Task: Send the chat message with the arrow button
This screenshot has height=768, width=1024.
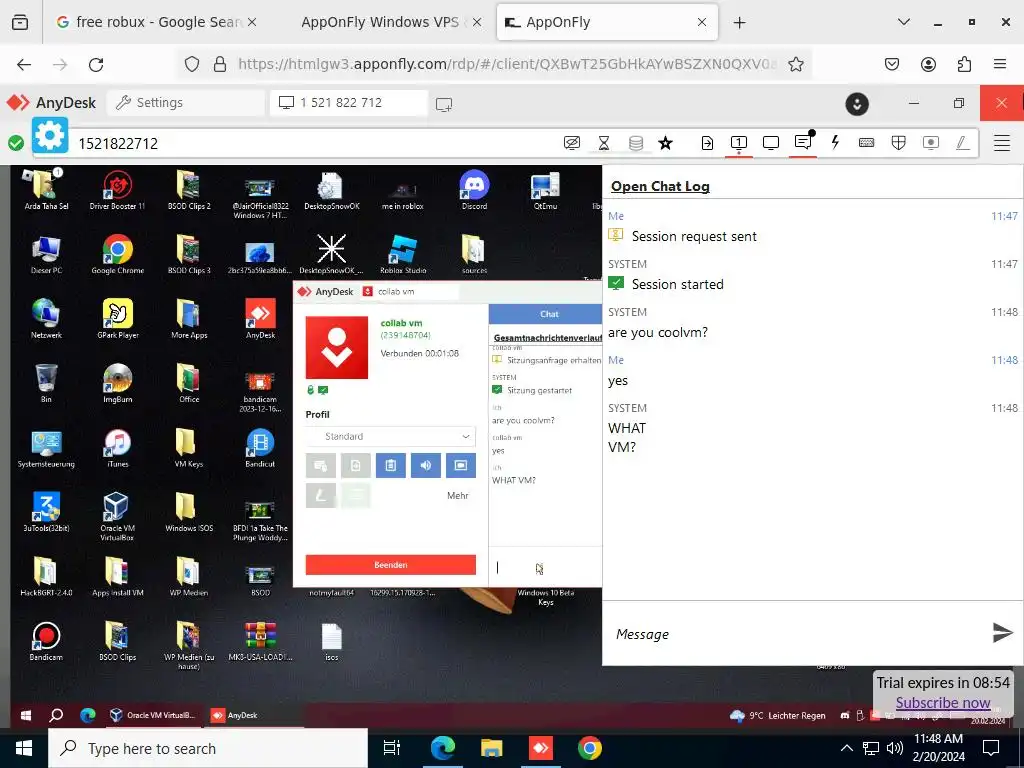Action: click(x=1002, y=632)
